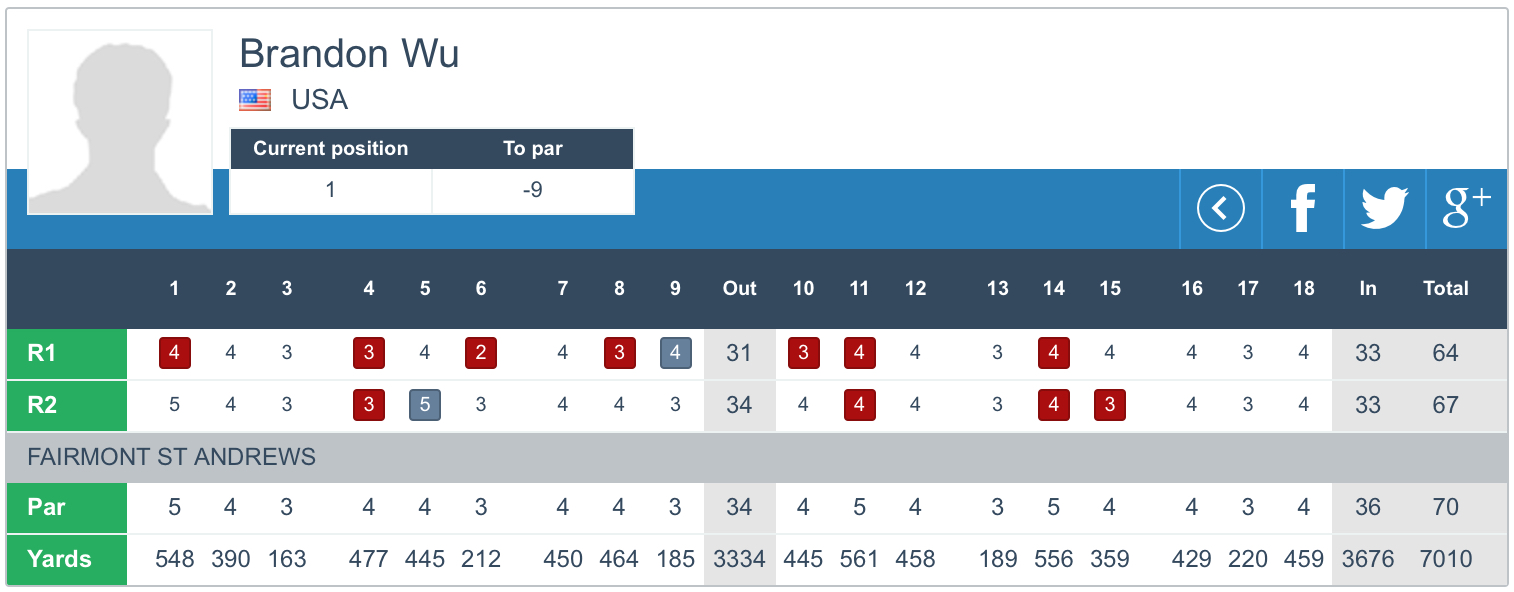Click the Brandon Wu player name
This screenshot has width=1514, height=592.
(x=349, y=53)
